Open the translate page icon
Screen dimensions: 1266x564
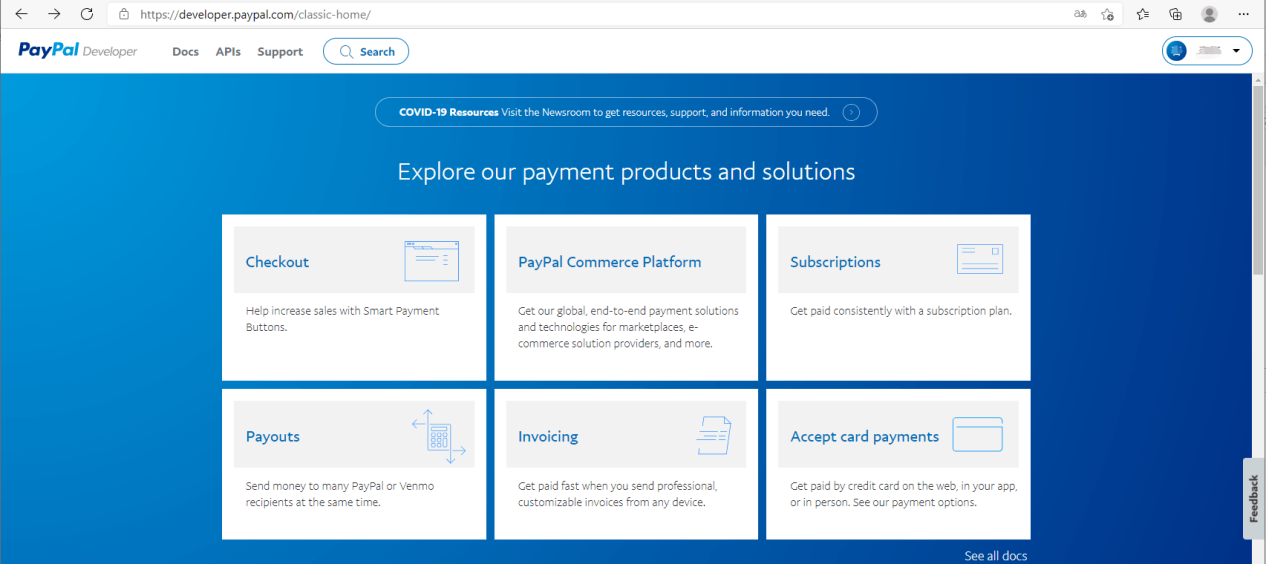[x=1080, y=14]
